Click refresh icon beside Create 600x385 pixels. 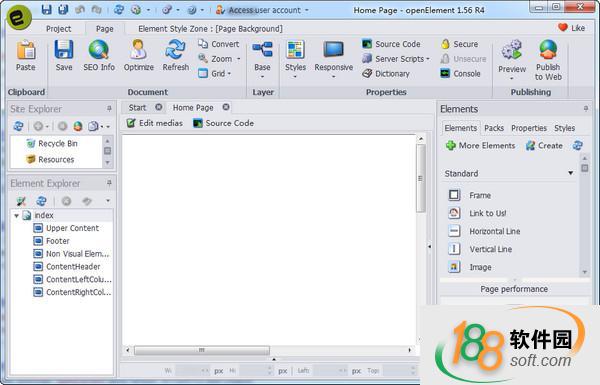577,145
